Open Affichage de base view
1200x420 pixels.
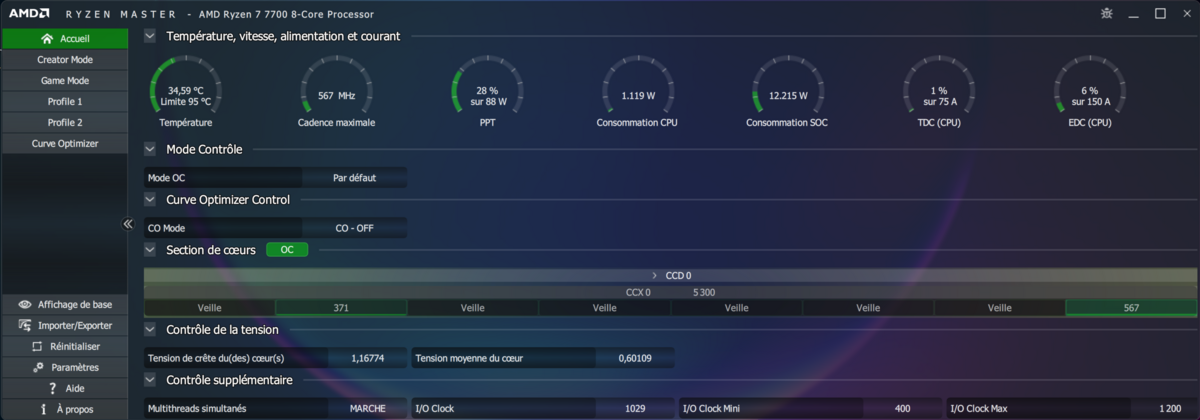pos(64,304)
